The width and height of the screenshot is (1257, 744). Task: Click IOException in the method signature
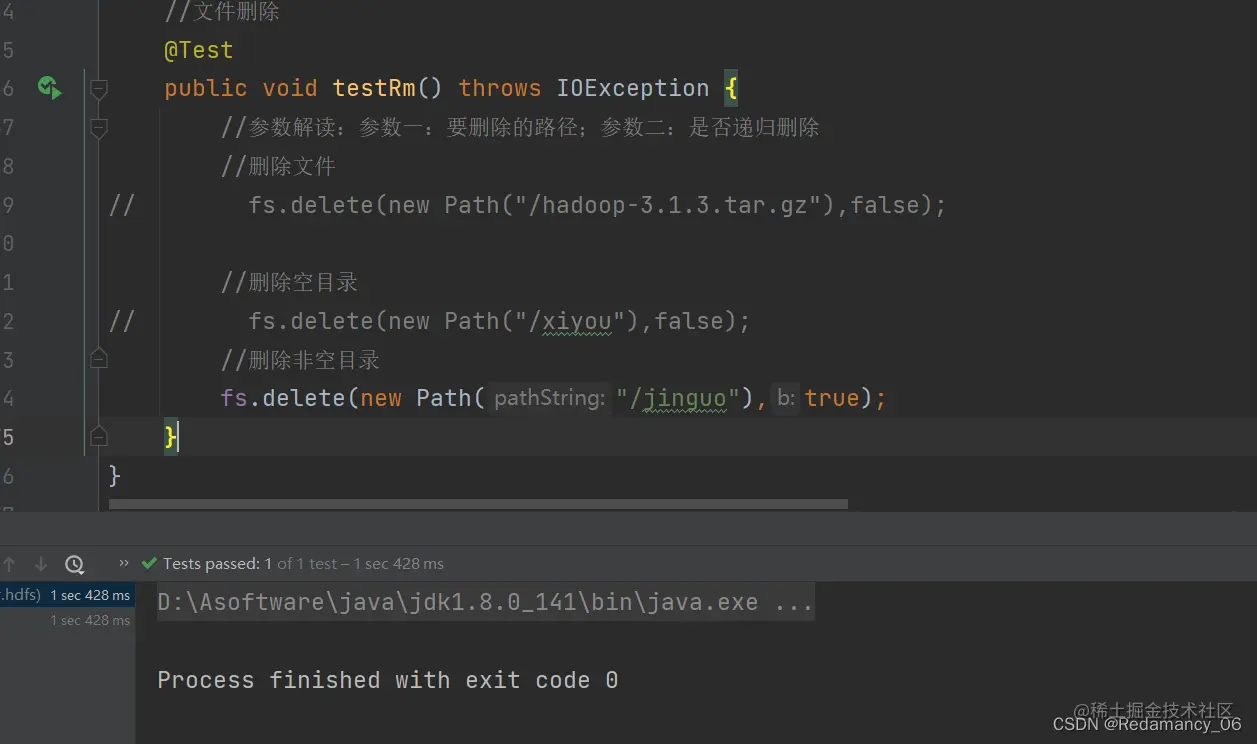click(x=633, y=88)
